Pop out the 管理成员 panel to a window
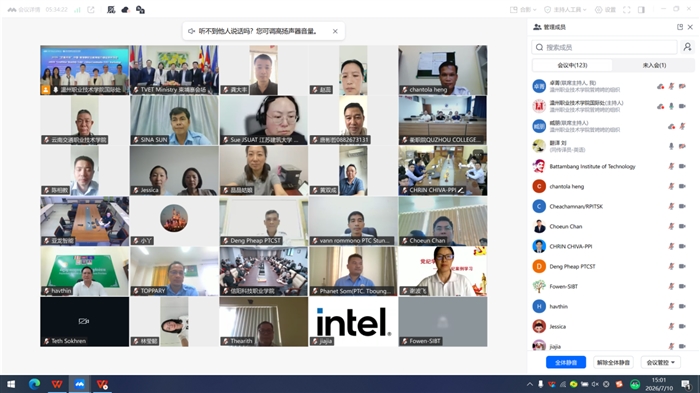 tap(680, 27)
